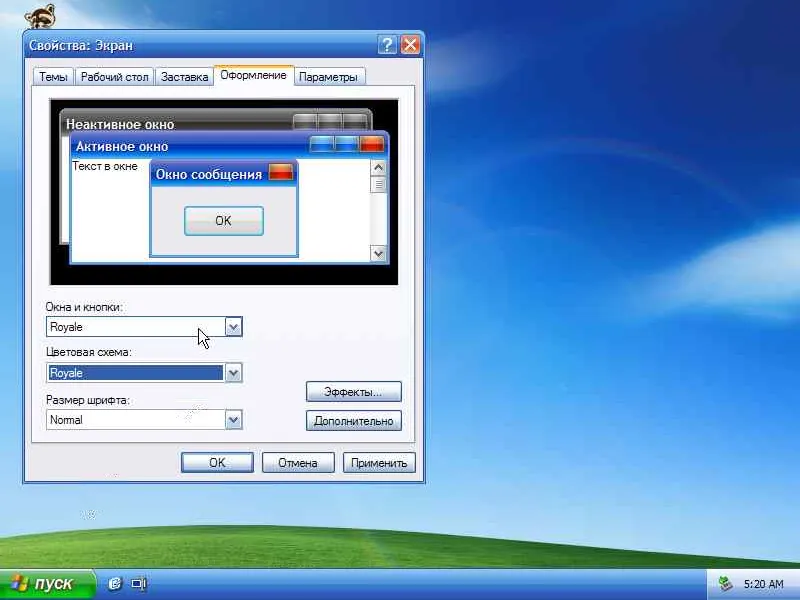
Task: Click the Оформление tab
Action: [x=254, y=75]
